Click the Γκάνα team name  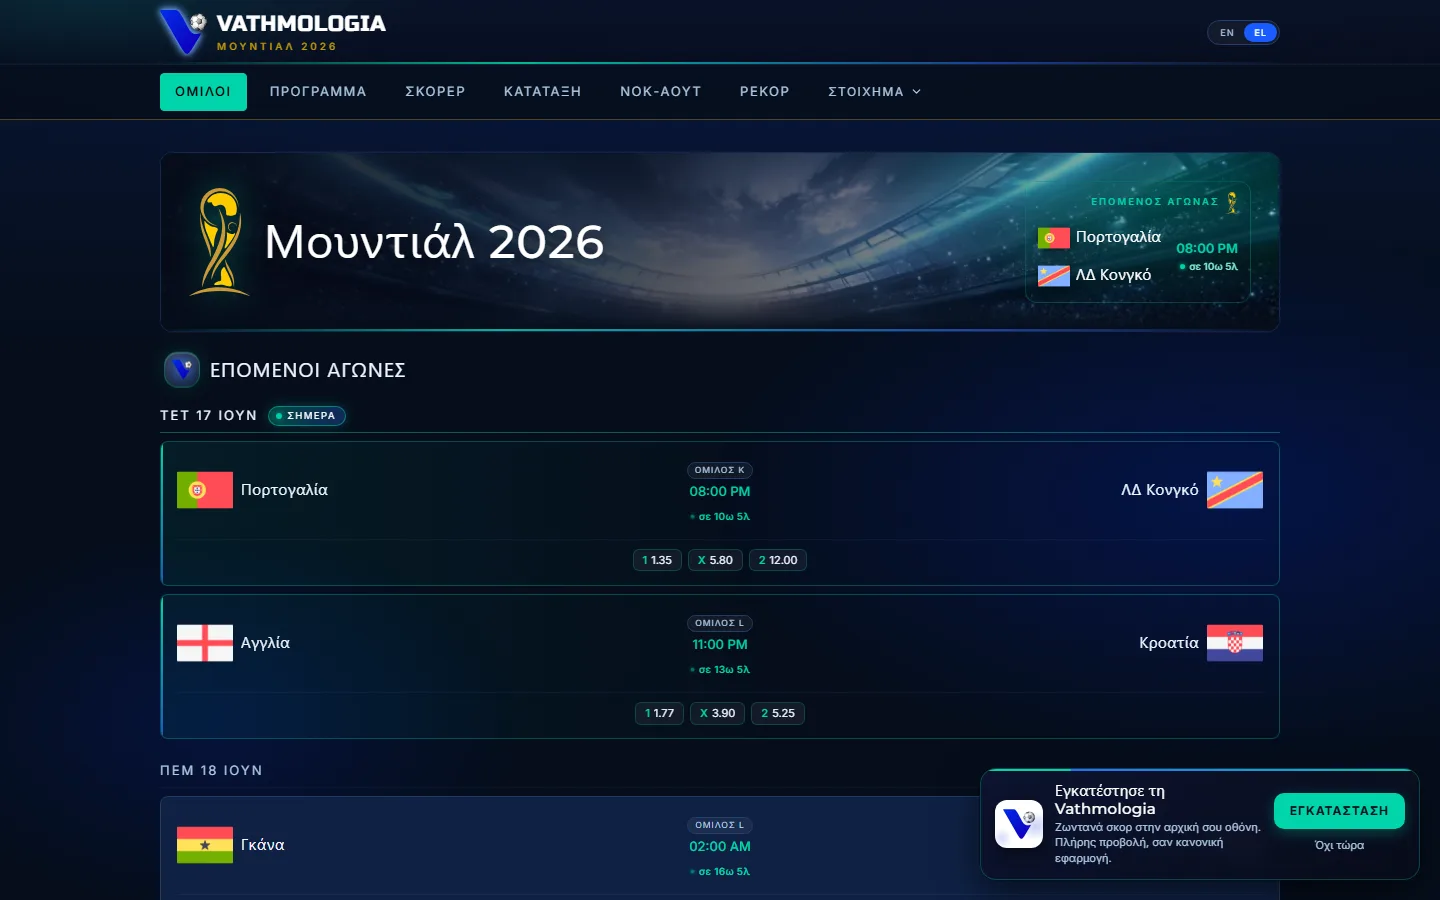[262, 845]
